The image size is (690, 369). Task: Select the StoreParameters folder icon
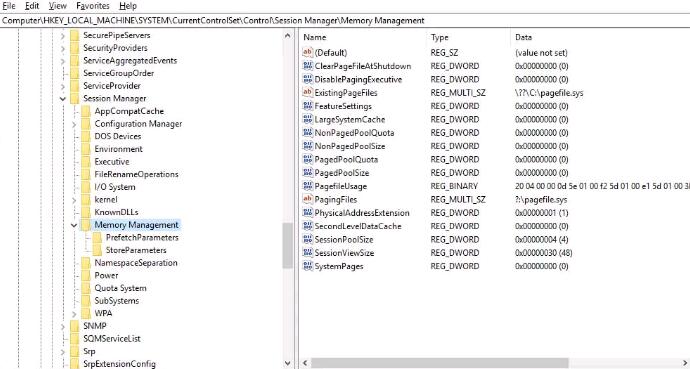coord(97,250)
